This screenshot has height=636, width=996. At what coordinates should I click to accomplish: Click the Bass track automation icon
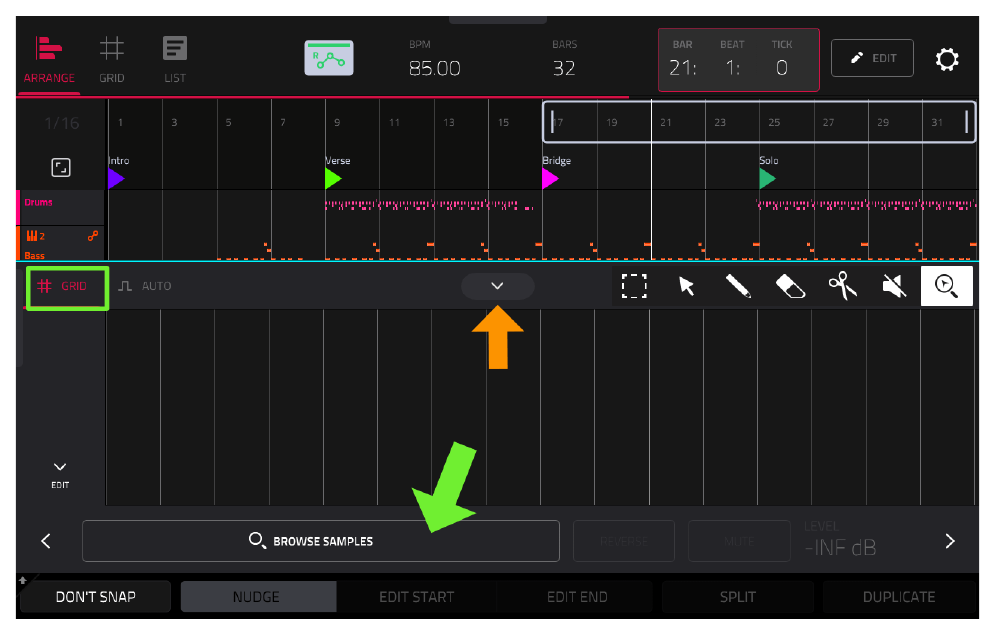(93, 236)
